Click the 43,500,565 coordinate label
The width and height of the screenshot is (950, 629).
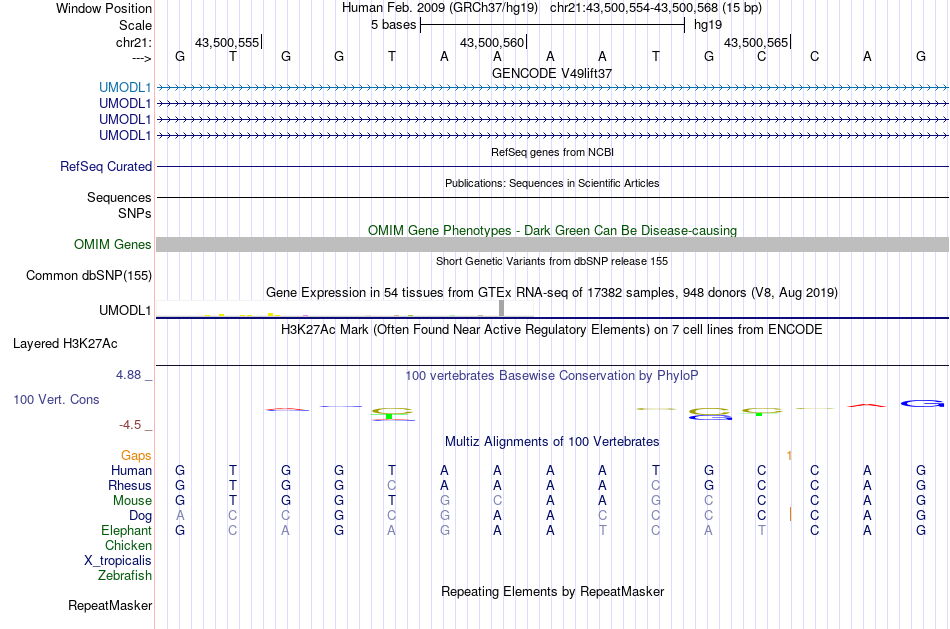coord(756,42)
